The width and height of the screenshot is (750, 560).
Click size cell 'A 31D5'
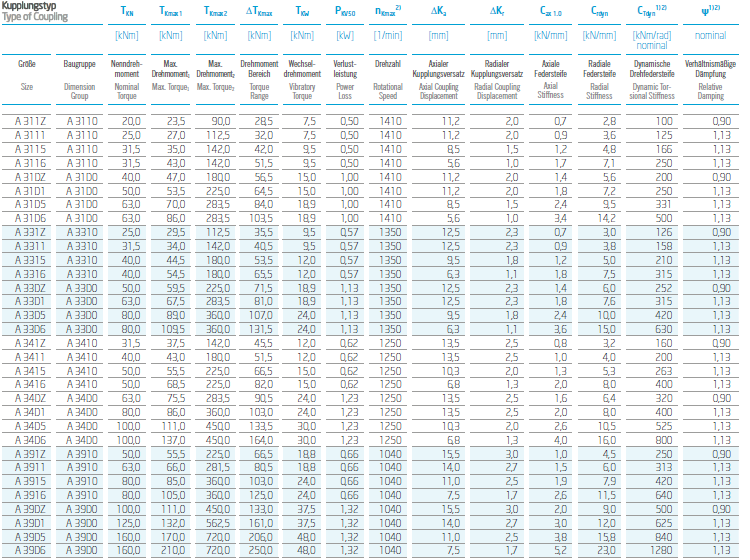pyautogui.click(x=30, y=204)
